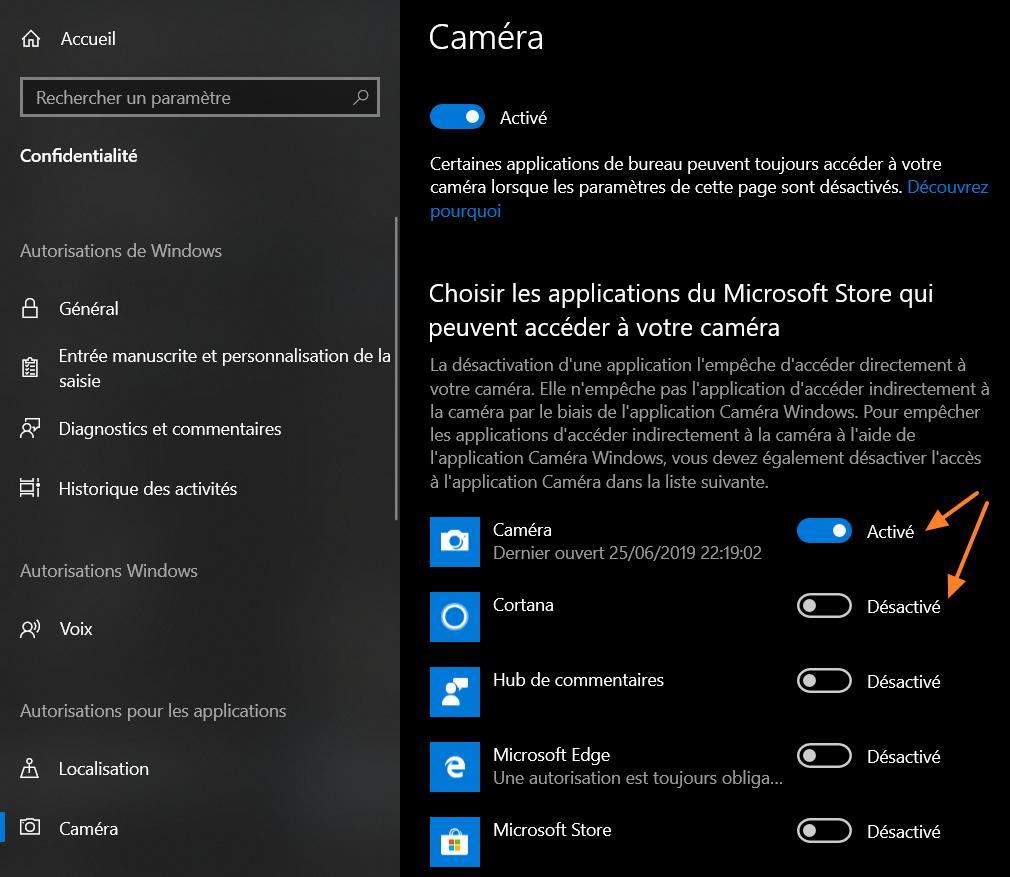Select Caméra in the sidebar
The image size is (1010, 877).
pyautogui.click(x=88, y=829)
